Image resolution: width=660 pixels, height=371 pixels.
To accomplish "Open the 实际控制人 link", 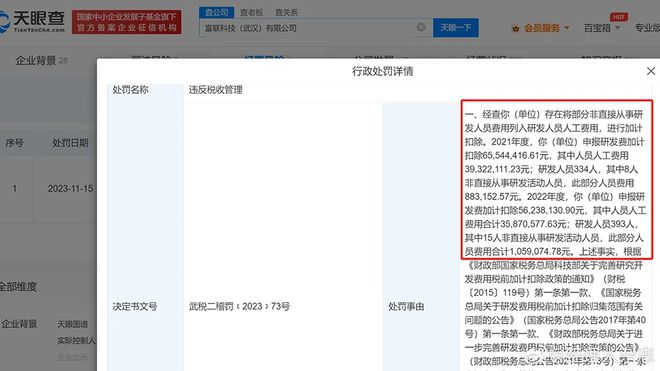I will point(76,340).
